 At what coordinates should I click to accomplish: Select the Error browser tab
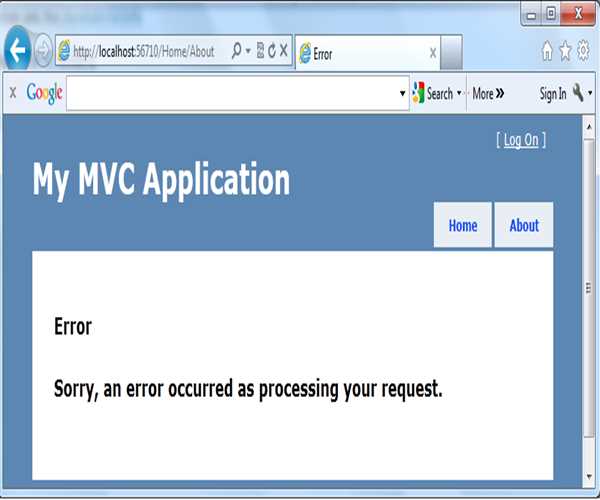[367, 53]
